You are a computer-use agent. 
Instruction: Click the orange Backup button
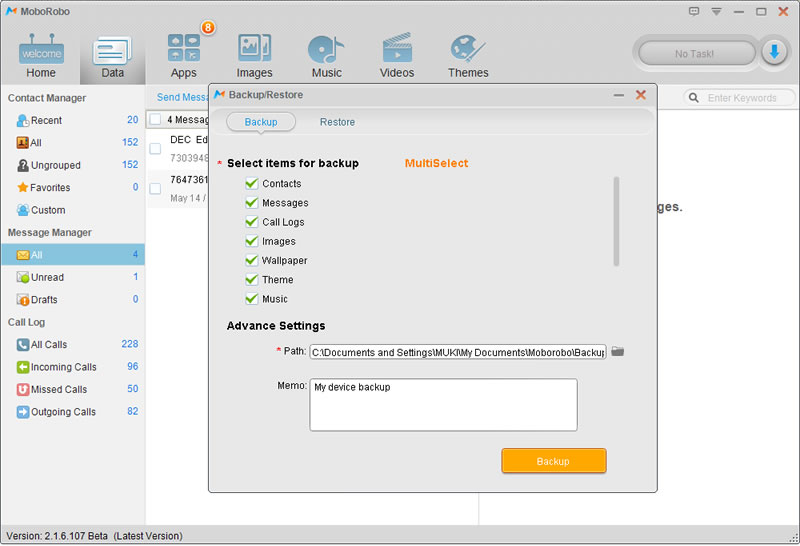[554, 461]
